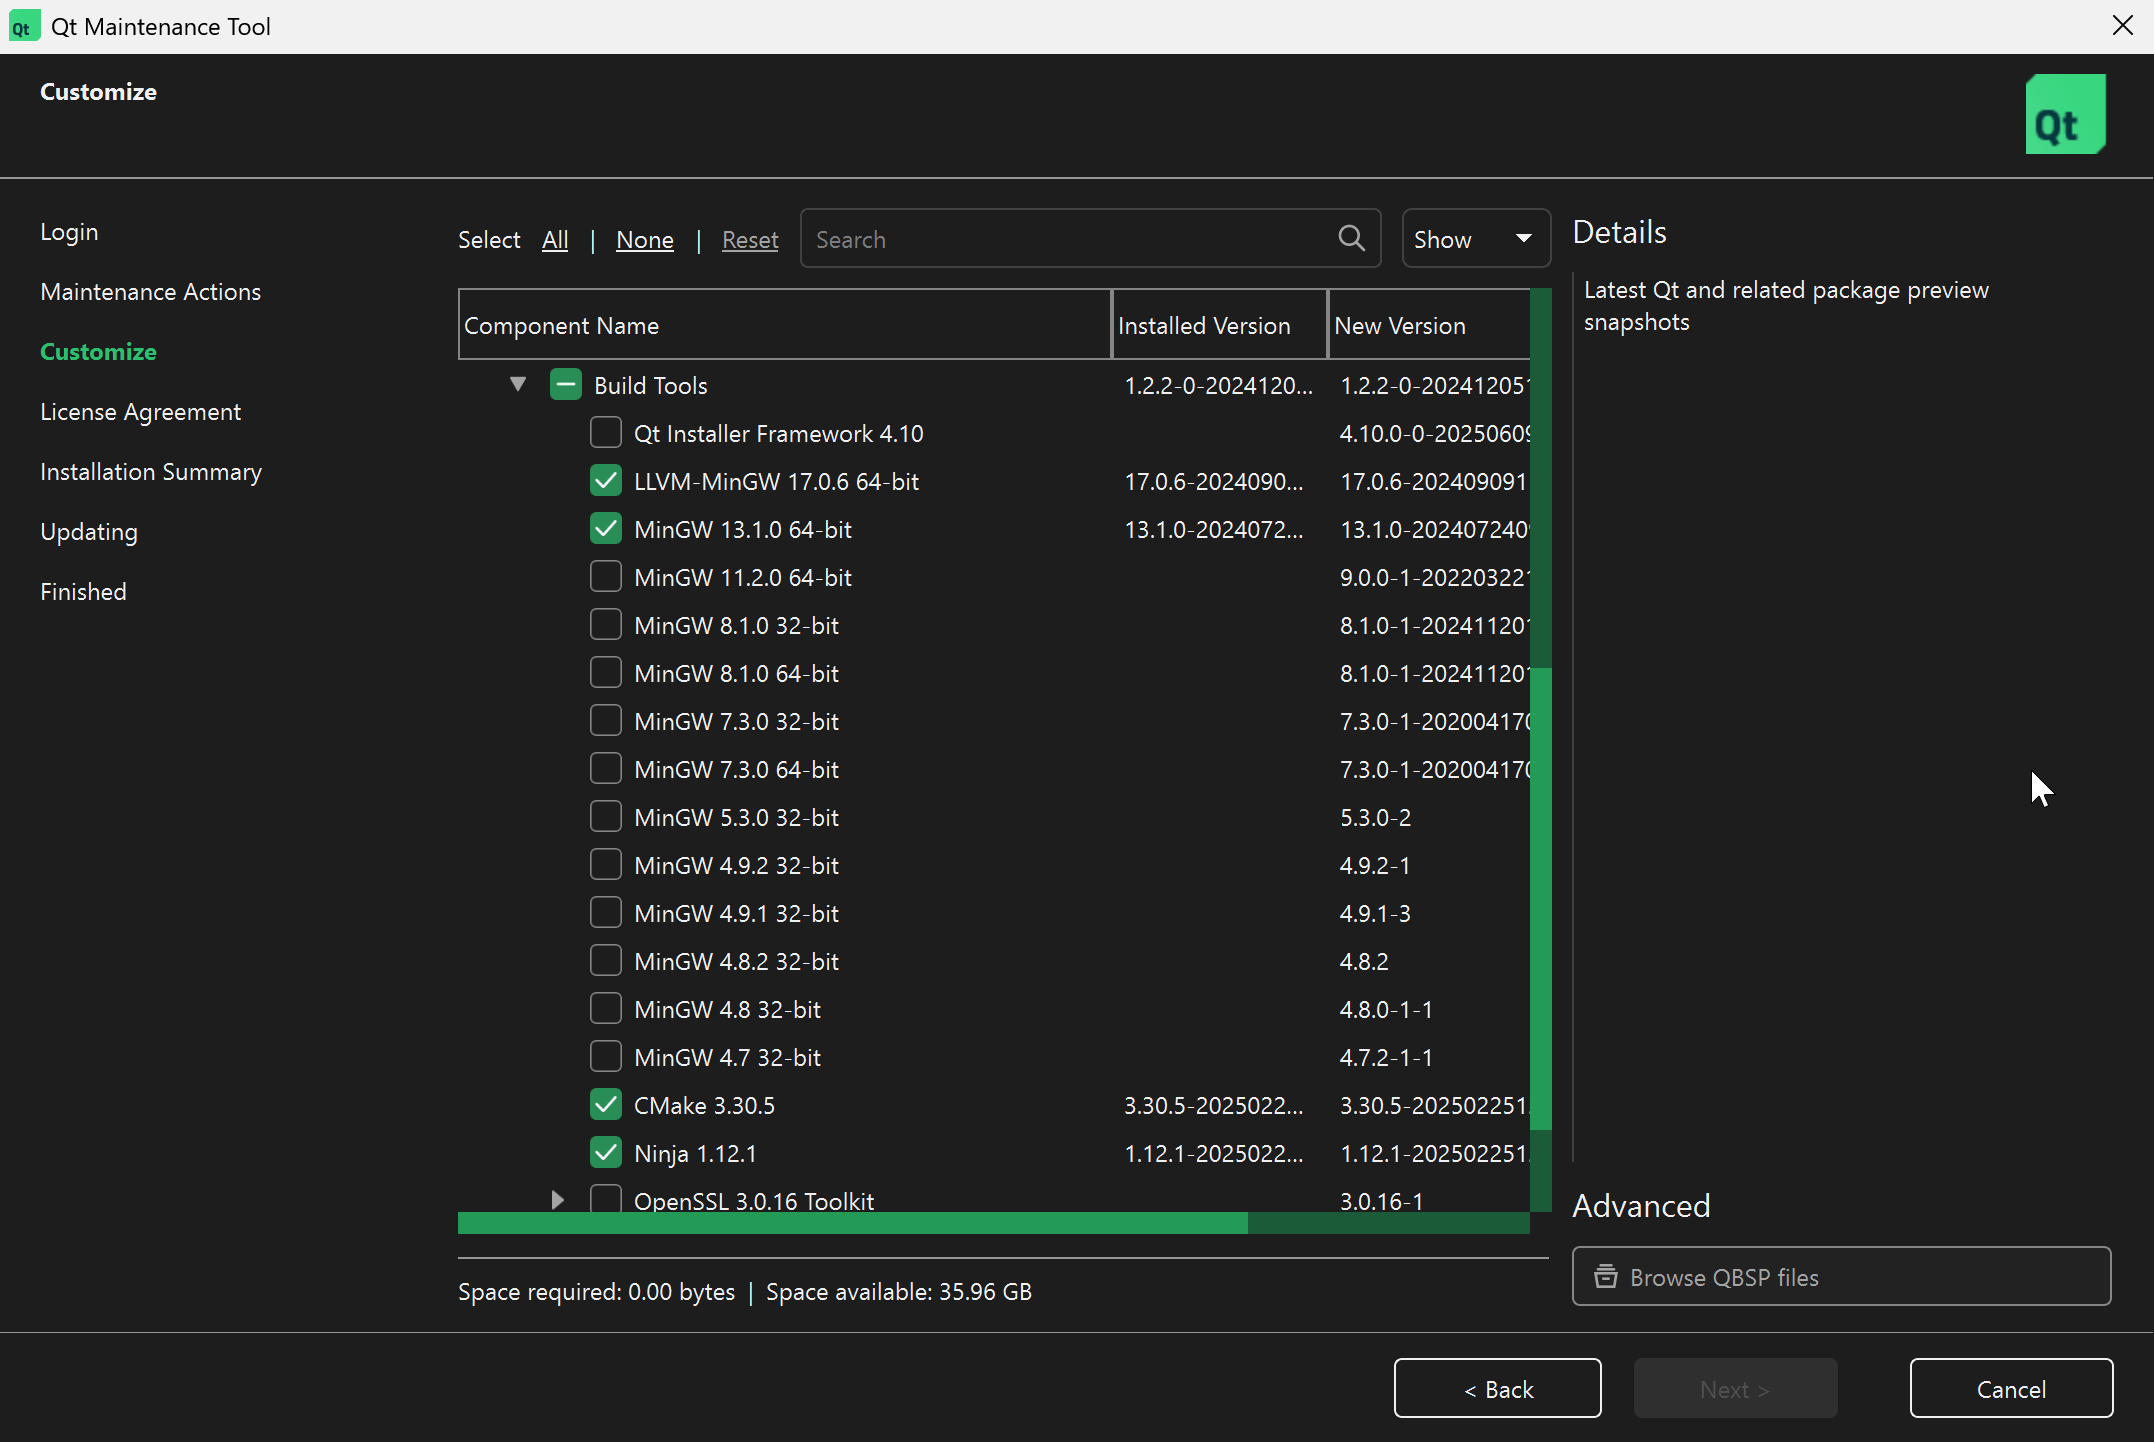Screen dimensions: 2154x1442
Task: Click the QBSP archive icon
Action: tap(1606, 1277)
